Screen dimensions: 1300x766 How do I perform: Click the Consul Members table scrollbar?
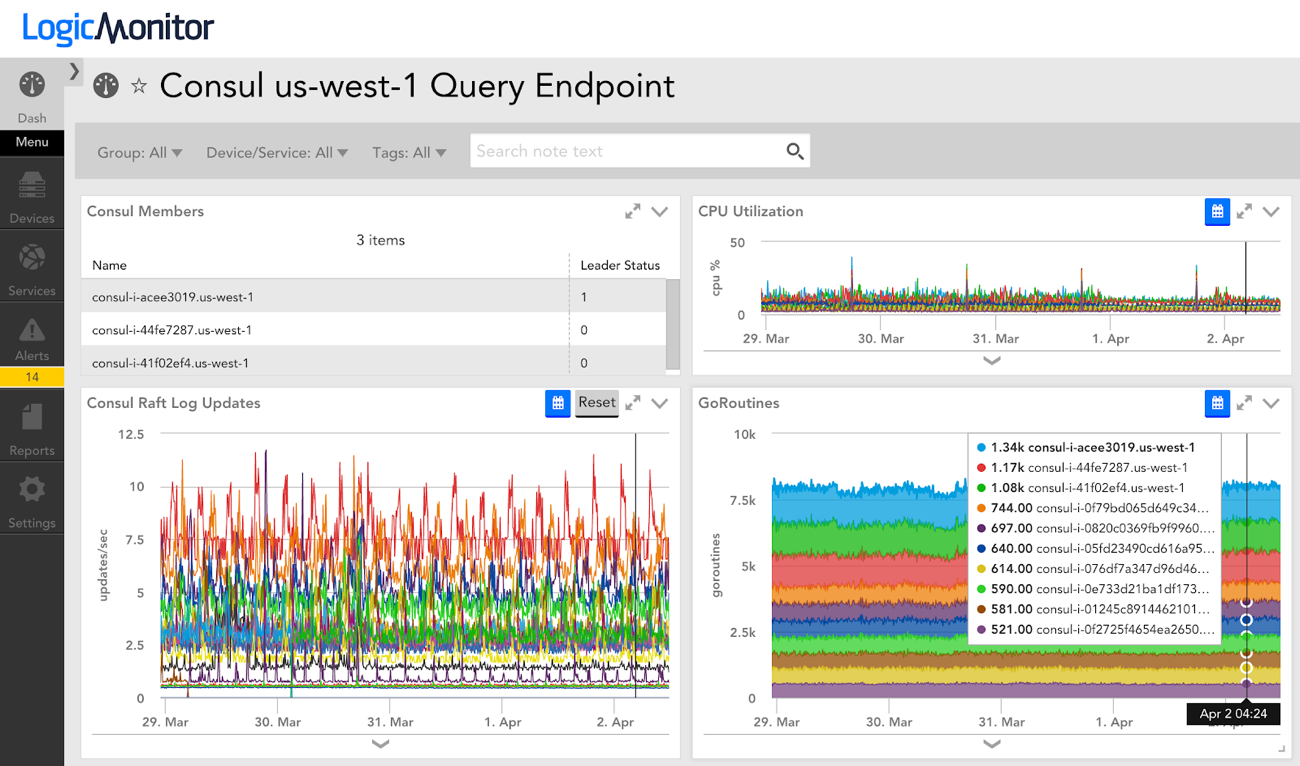[673, 323]
